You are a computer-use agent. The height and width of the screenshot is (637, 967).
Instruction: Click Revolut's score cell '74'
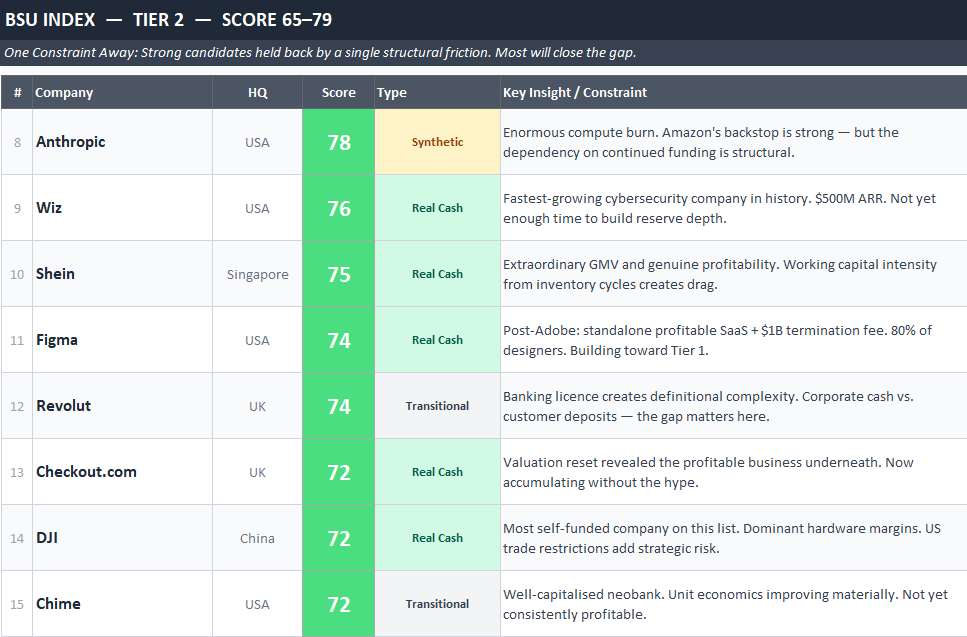pos(339,406)
